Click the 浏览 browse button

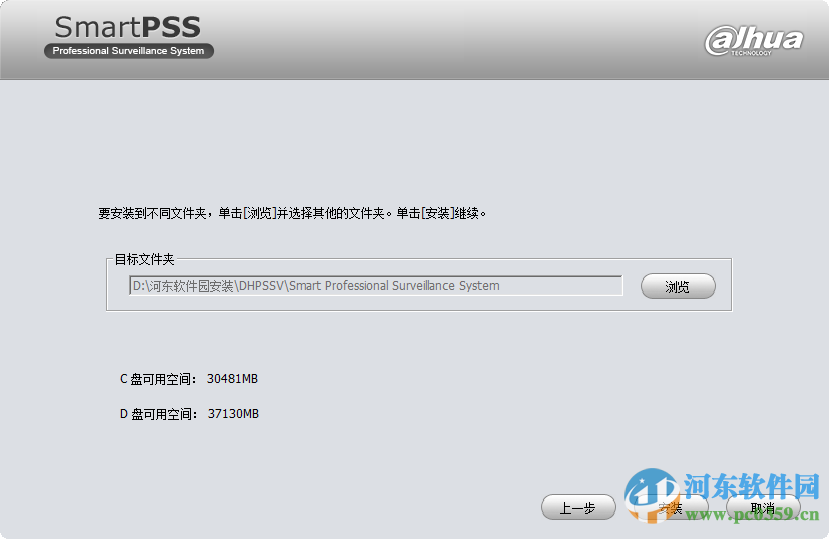click(x=678, y=286)
